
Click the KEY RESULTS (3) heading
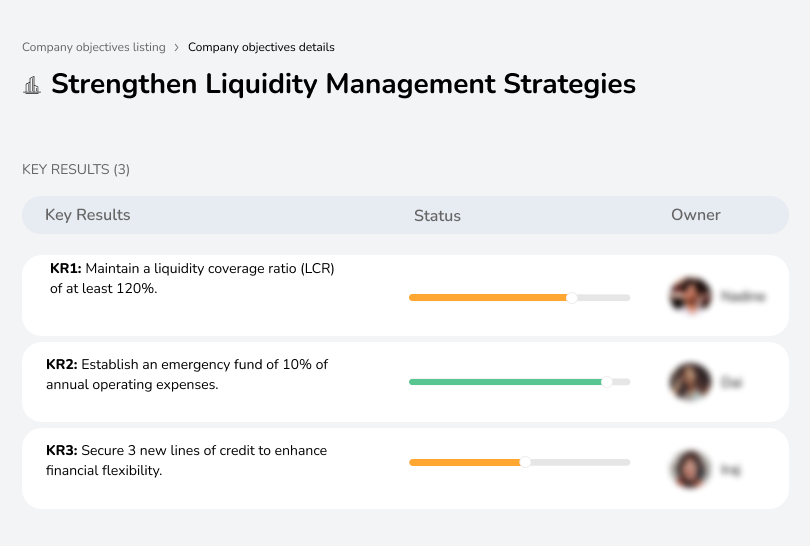click(x=76, y=169)
